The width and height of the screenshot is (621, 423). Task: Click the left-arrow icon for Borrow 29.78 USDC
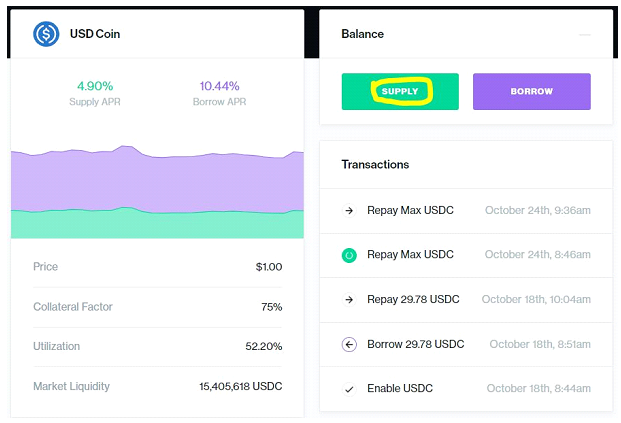click(x=349, y=345)
